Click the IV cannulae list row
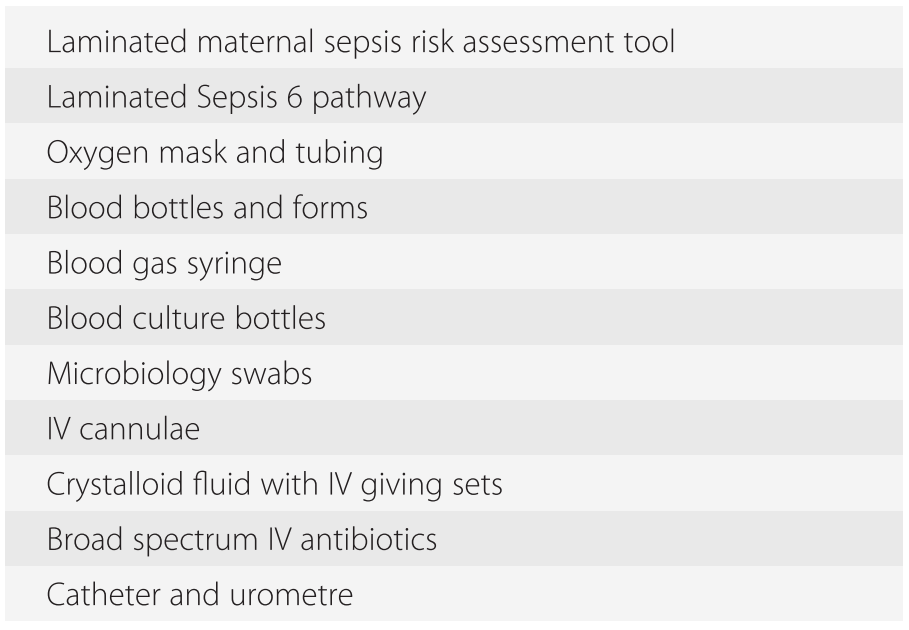The image size is (909, 630). coord(123,429)
